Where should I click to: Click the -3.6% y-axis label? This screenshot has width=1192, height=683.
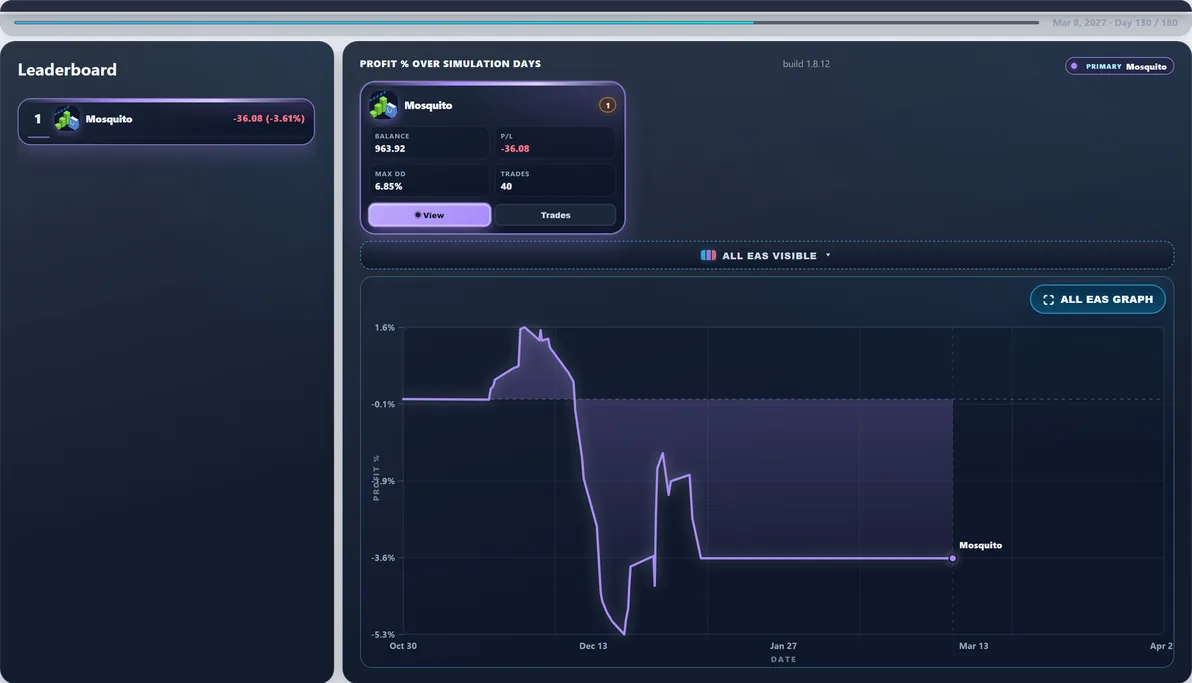point(383,558)
